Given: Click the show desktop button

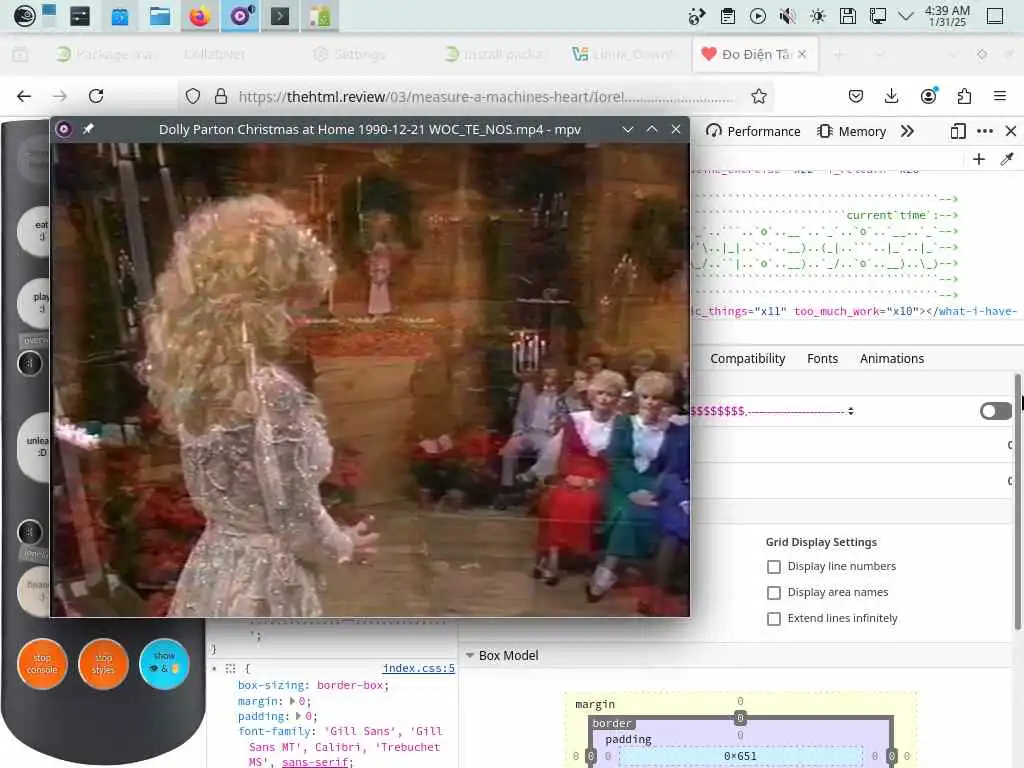Looking at the screenshot, I should [995, 16].
